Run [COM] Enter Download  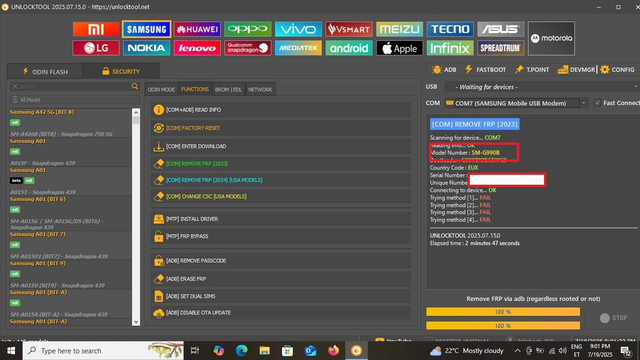[x=281, y=146]
